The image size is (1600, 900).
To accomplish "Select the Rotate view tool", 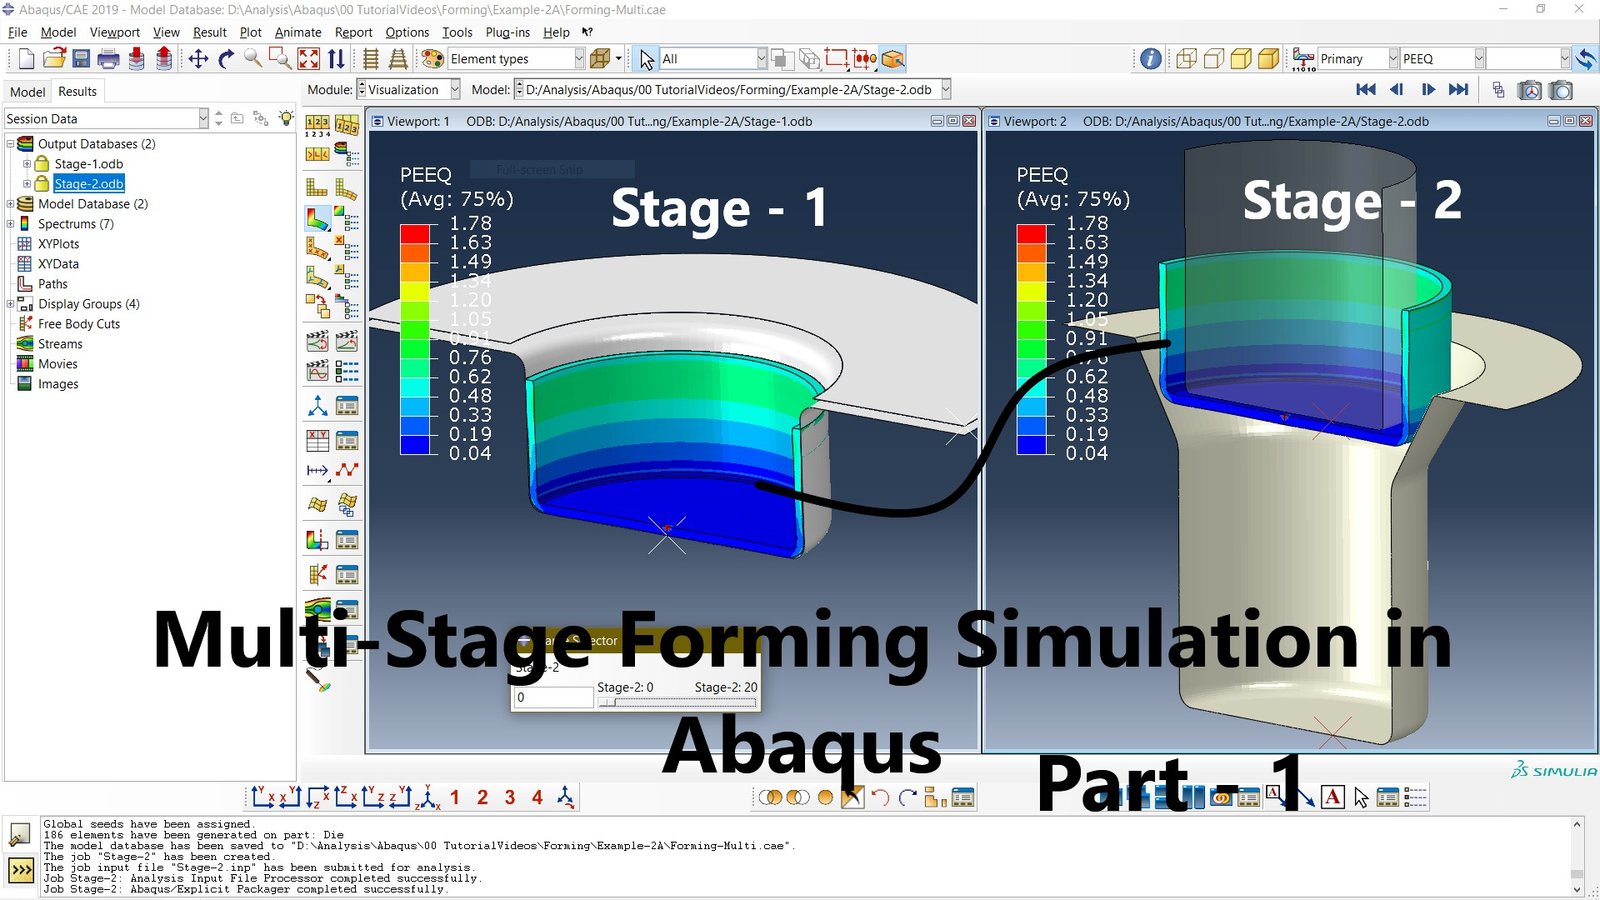I will (x=226, y=59).
